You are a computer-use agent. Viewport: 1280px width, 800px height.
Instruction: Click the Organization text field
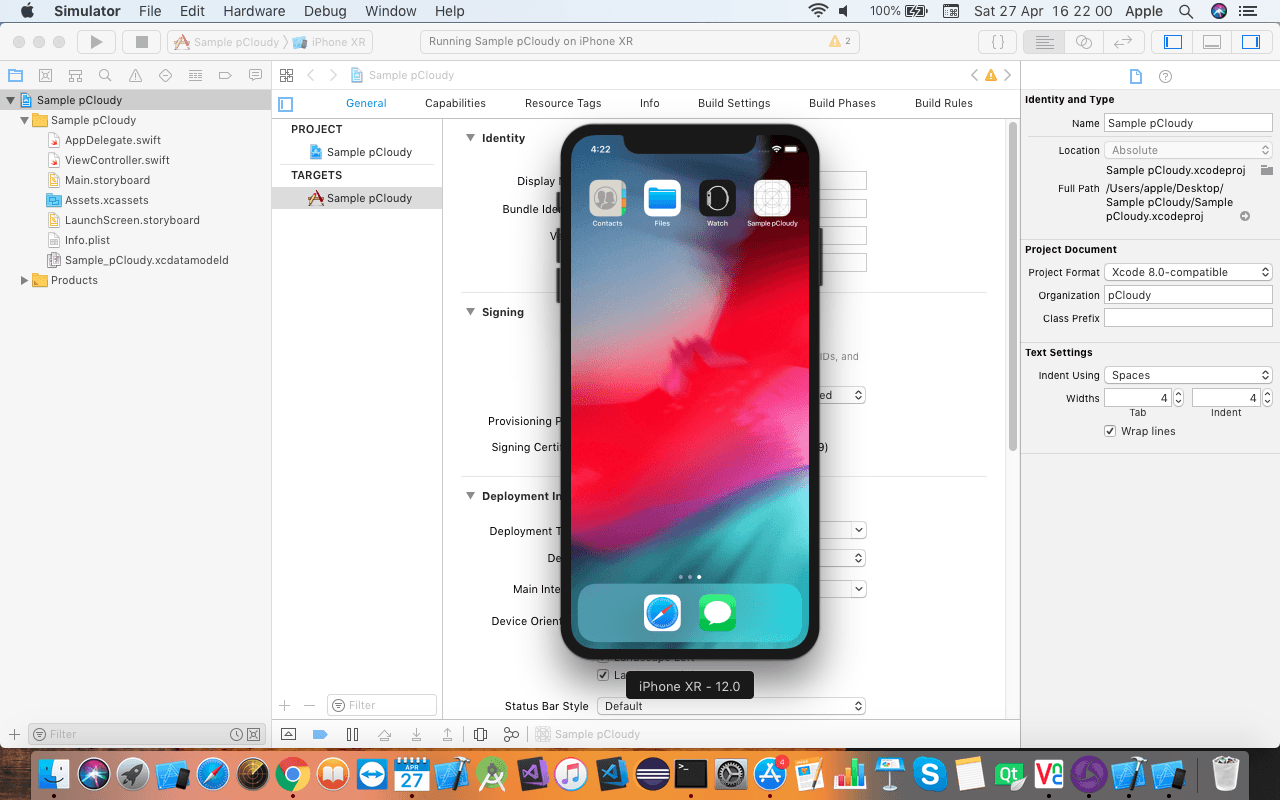[1188, 295]
